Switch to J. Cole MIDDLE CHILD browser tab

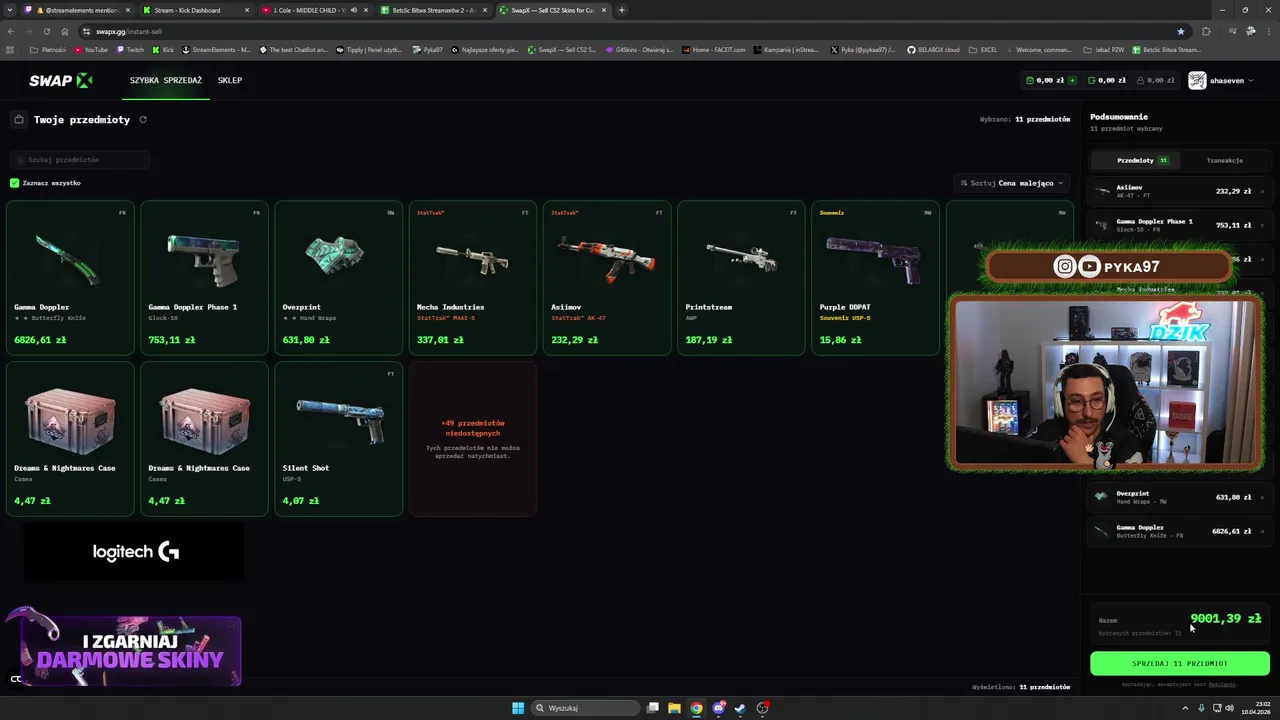point(313,10)
